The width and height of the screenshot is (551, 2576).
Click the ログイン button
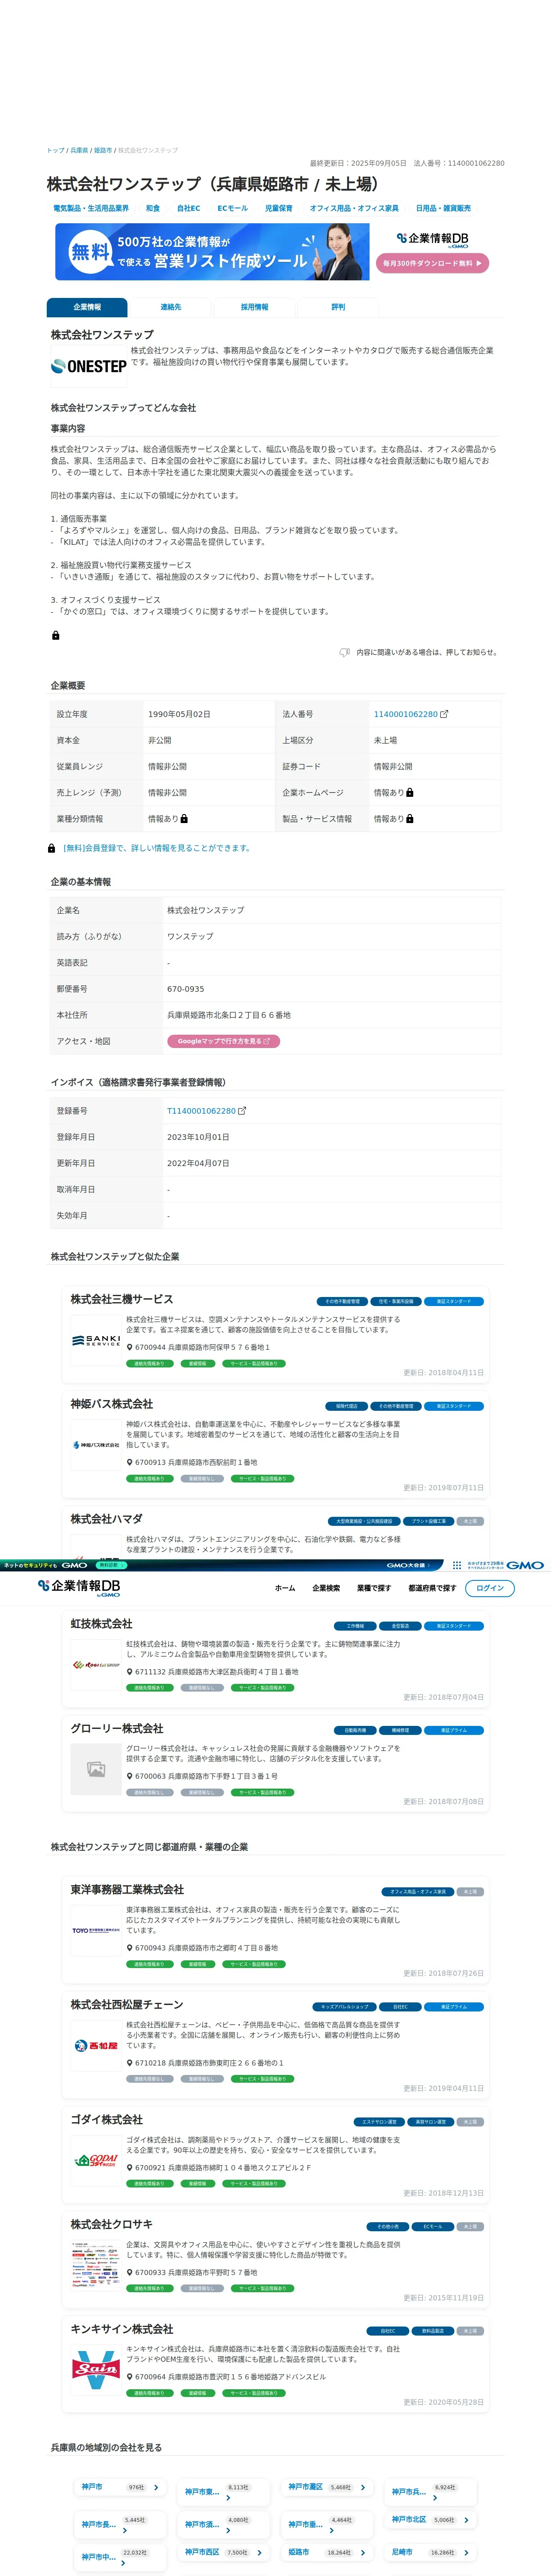point(490,1588)
